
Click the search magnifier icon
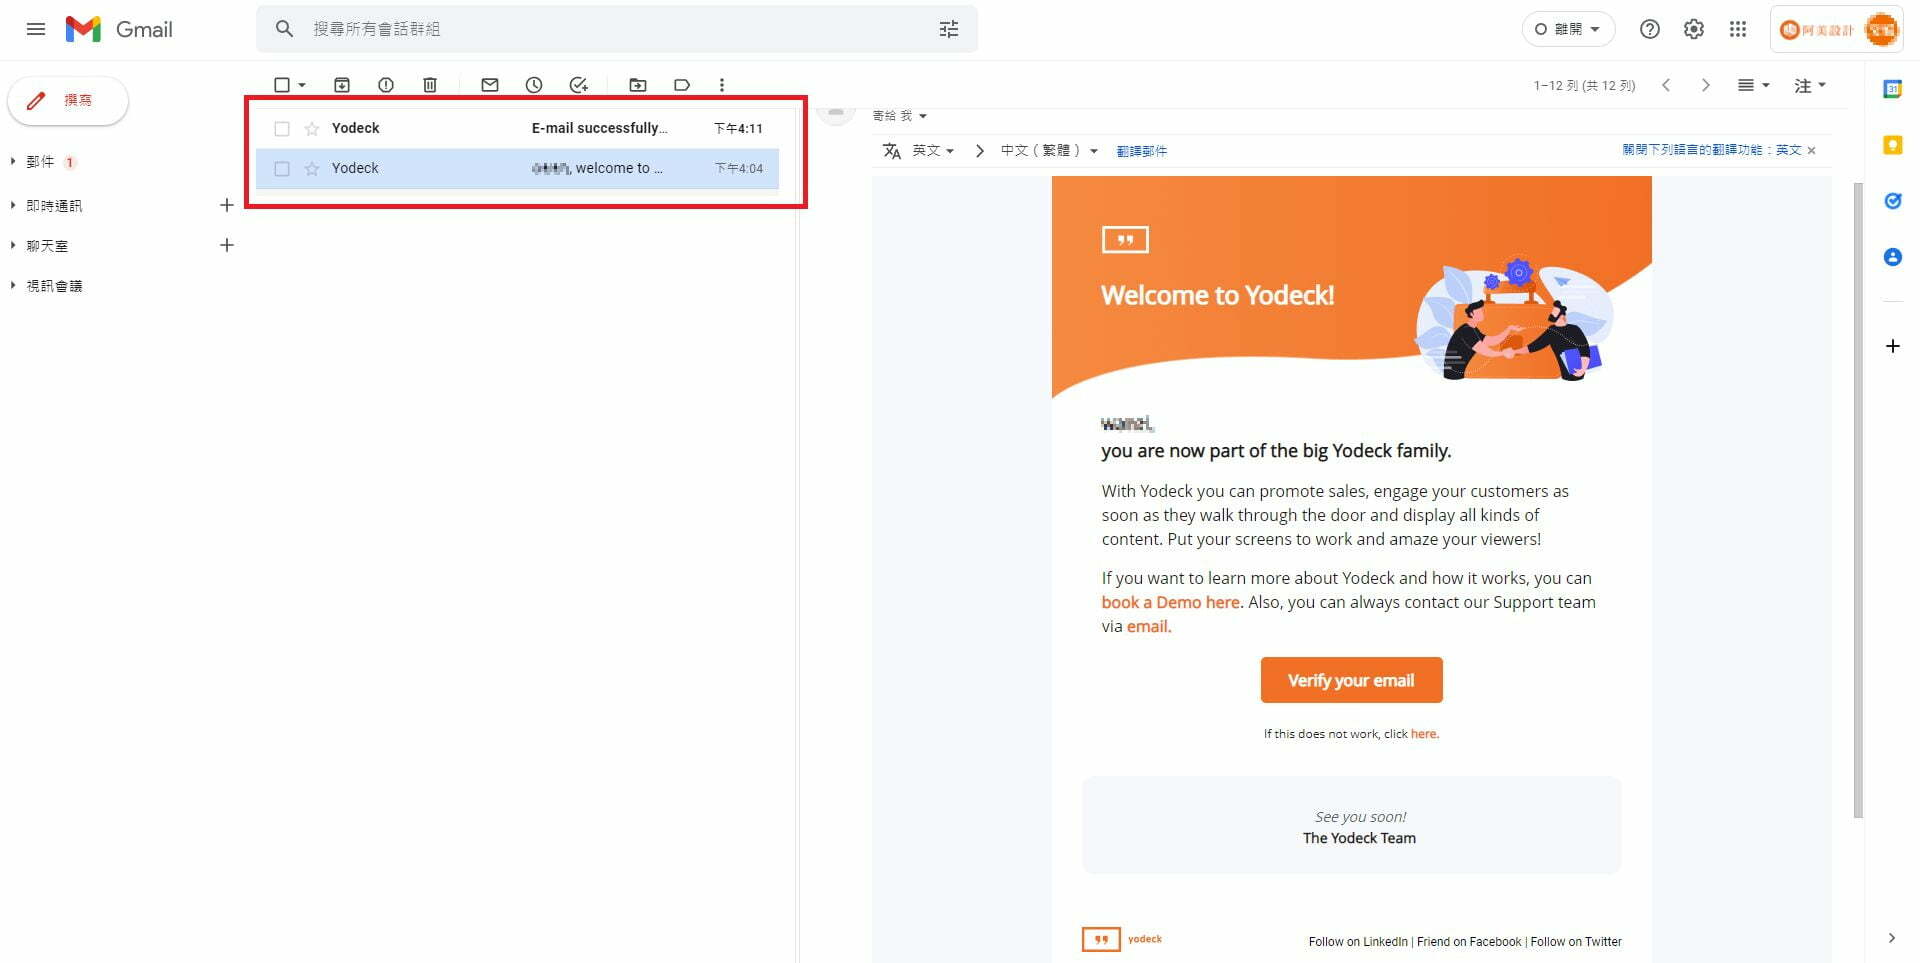(x=284, y=29)
